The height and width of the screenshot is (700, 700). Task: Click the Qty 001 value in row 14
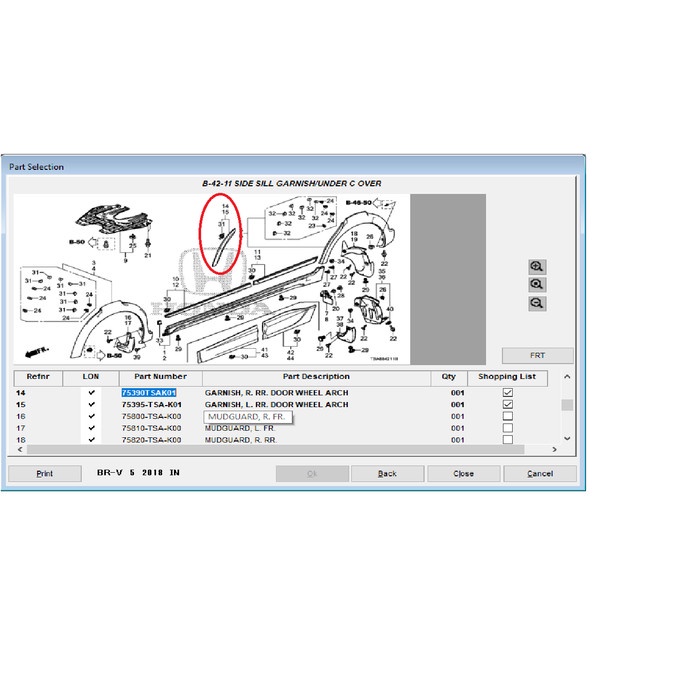[458, 393]
